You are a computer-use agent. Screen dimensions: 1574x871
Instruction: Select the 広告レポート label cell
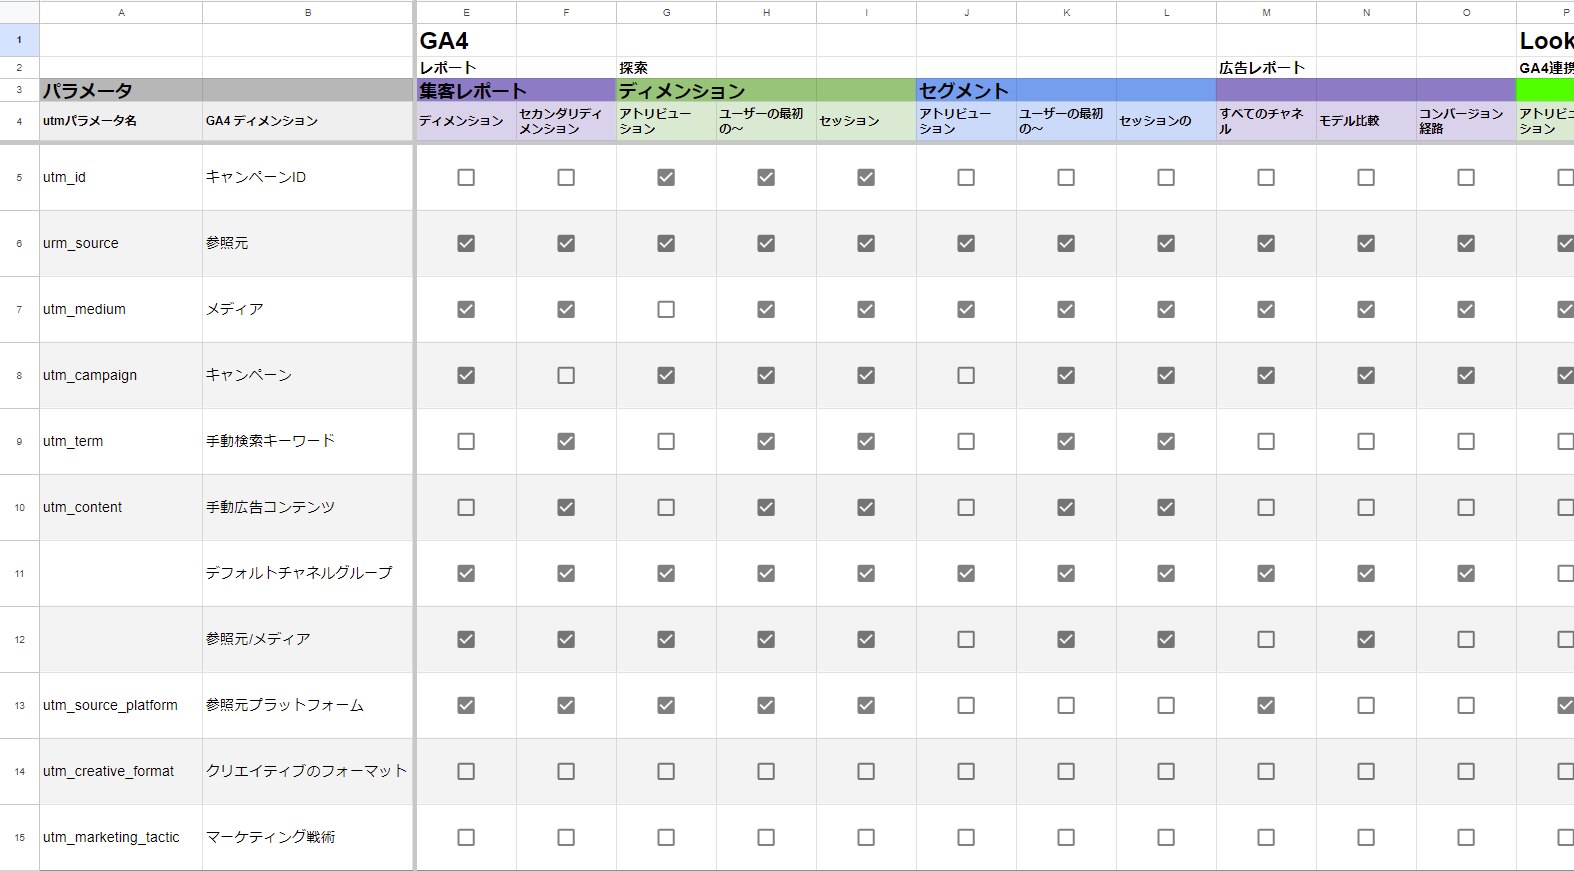tap(1266, 68)
